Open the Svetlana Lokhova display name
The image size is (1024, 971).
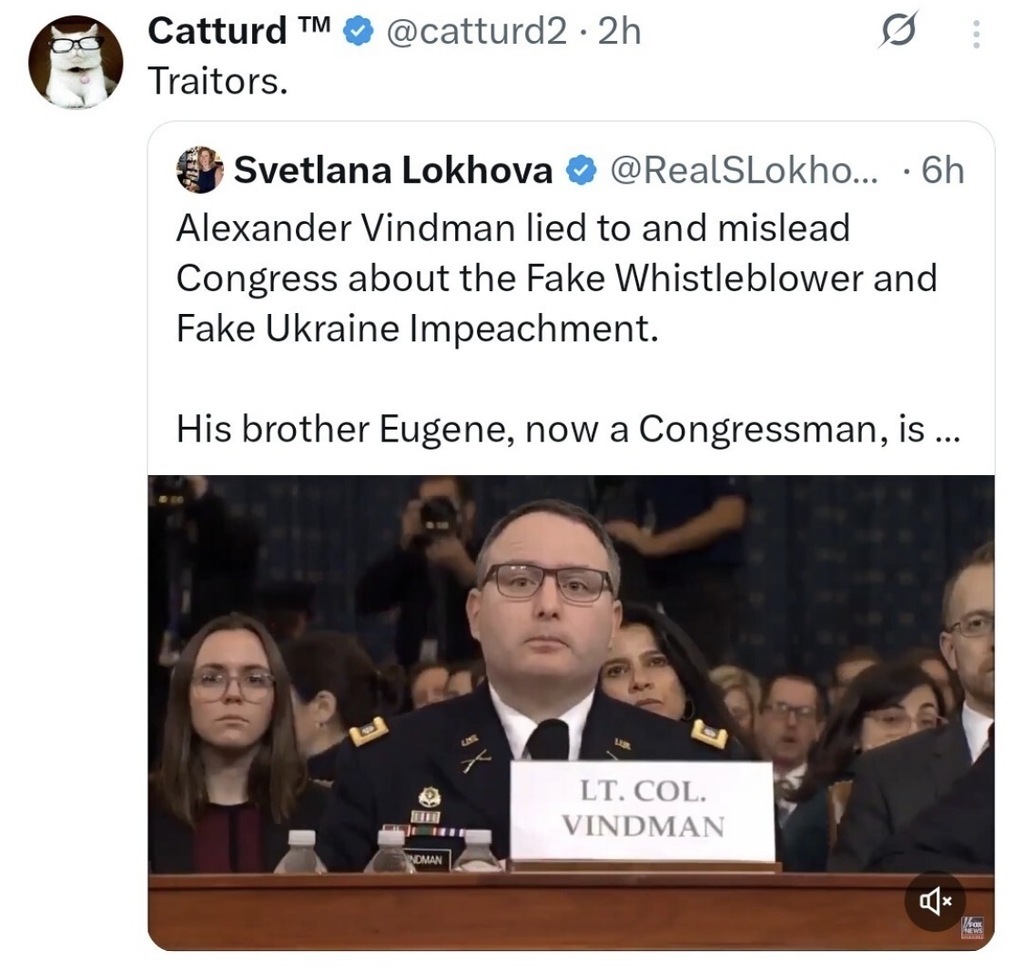point(393,171)
